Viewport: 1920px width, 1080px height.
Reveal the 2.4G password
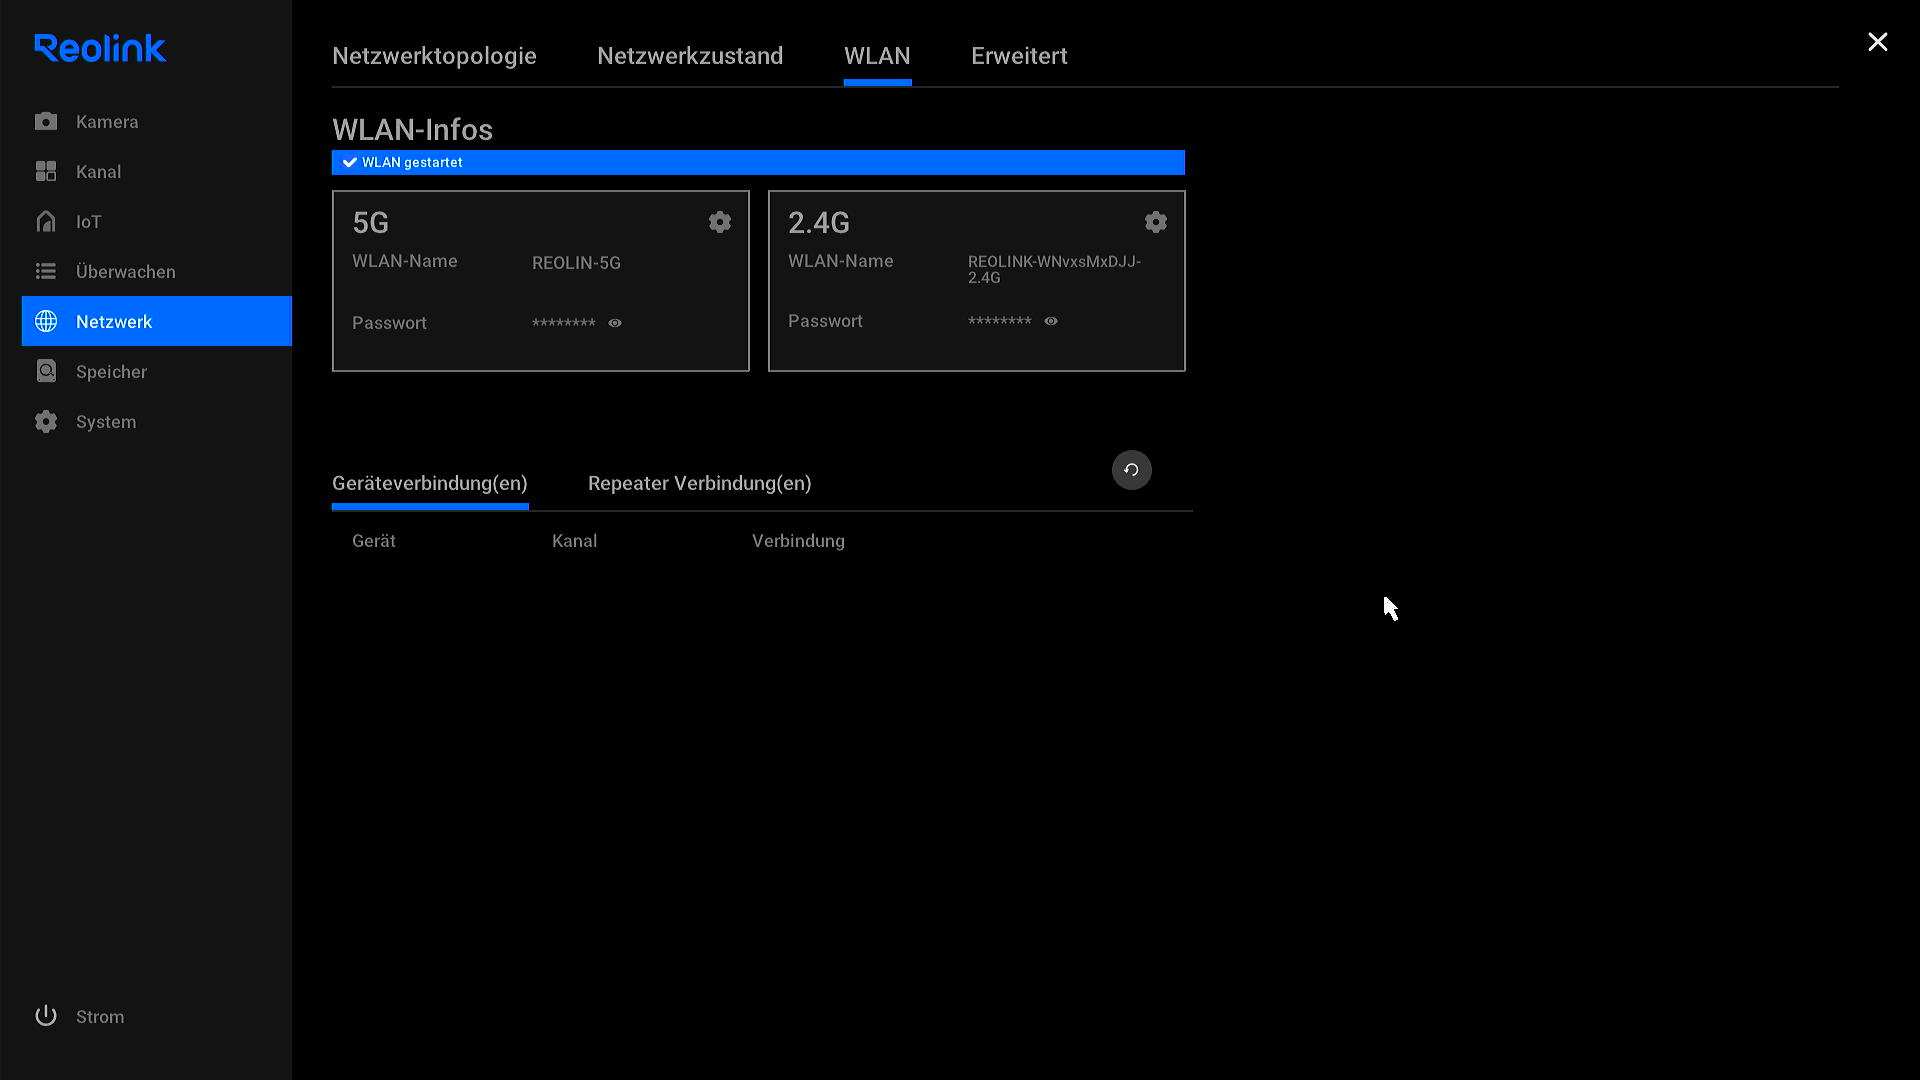[x=1051, y=321]
